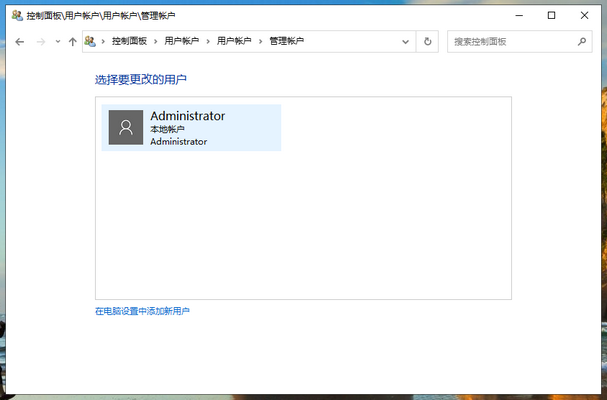Click the user accounts icon in the address bar

click(x=91, y=42)
